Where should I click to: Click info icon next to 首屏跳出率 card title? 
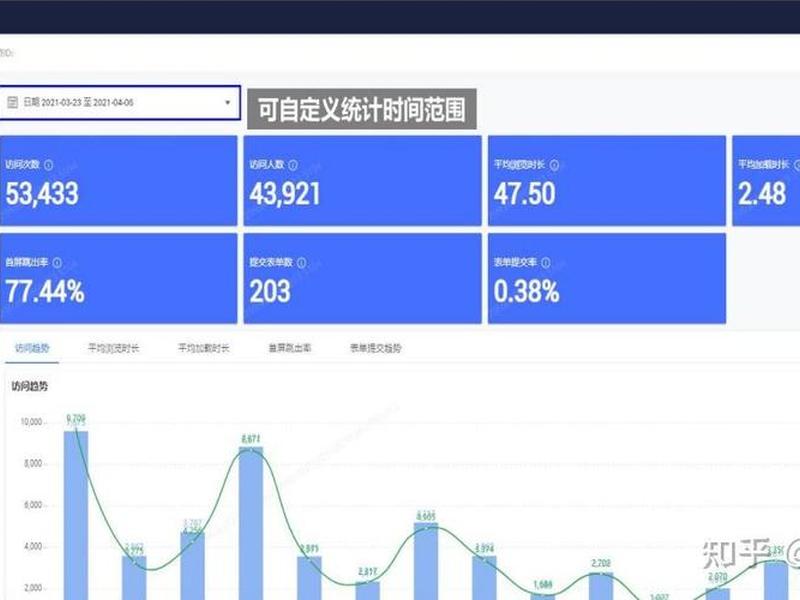pos(57,263)
